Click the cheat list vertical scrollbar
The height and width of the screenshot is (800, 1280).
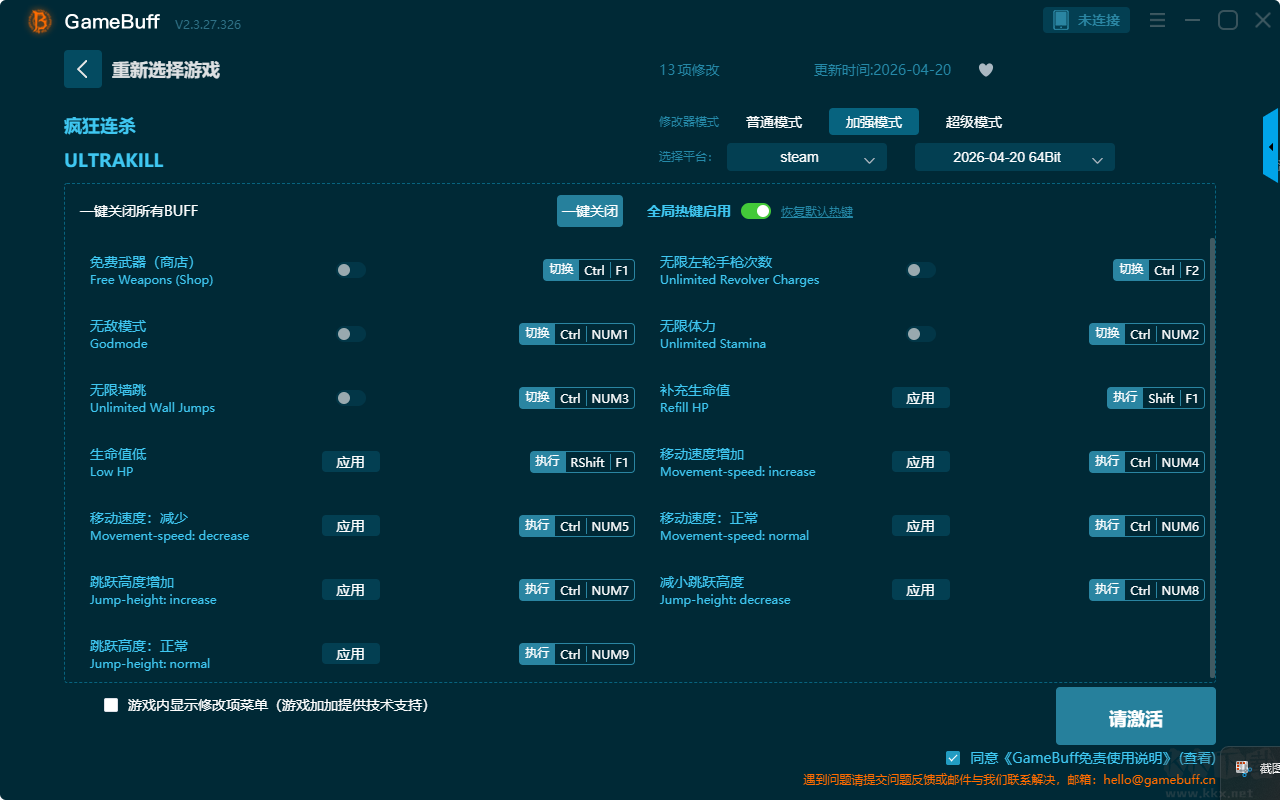tap(1213, 457)
